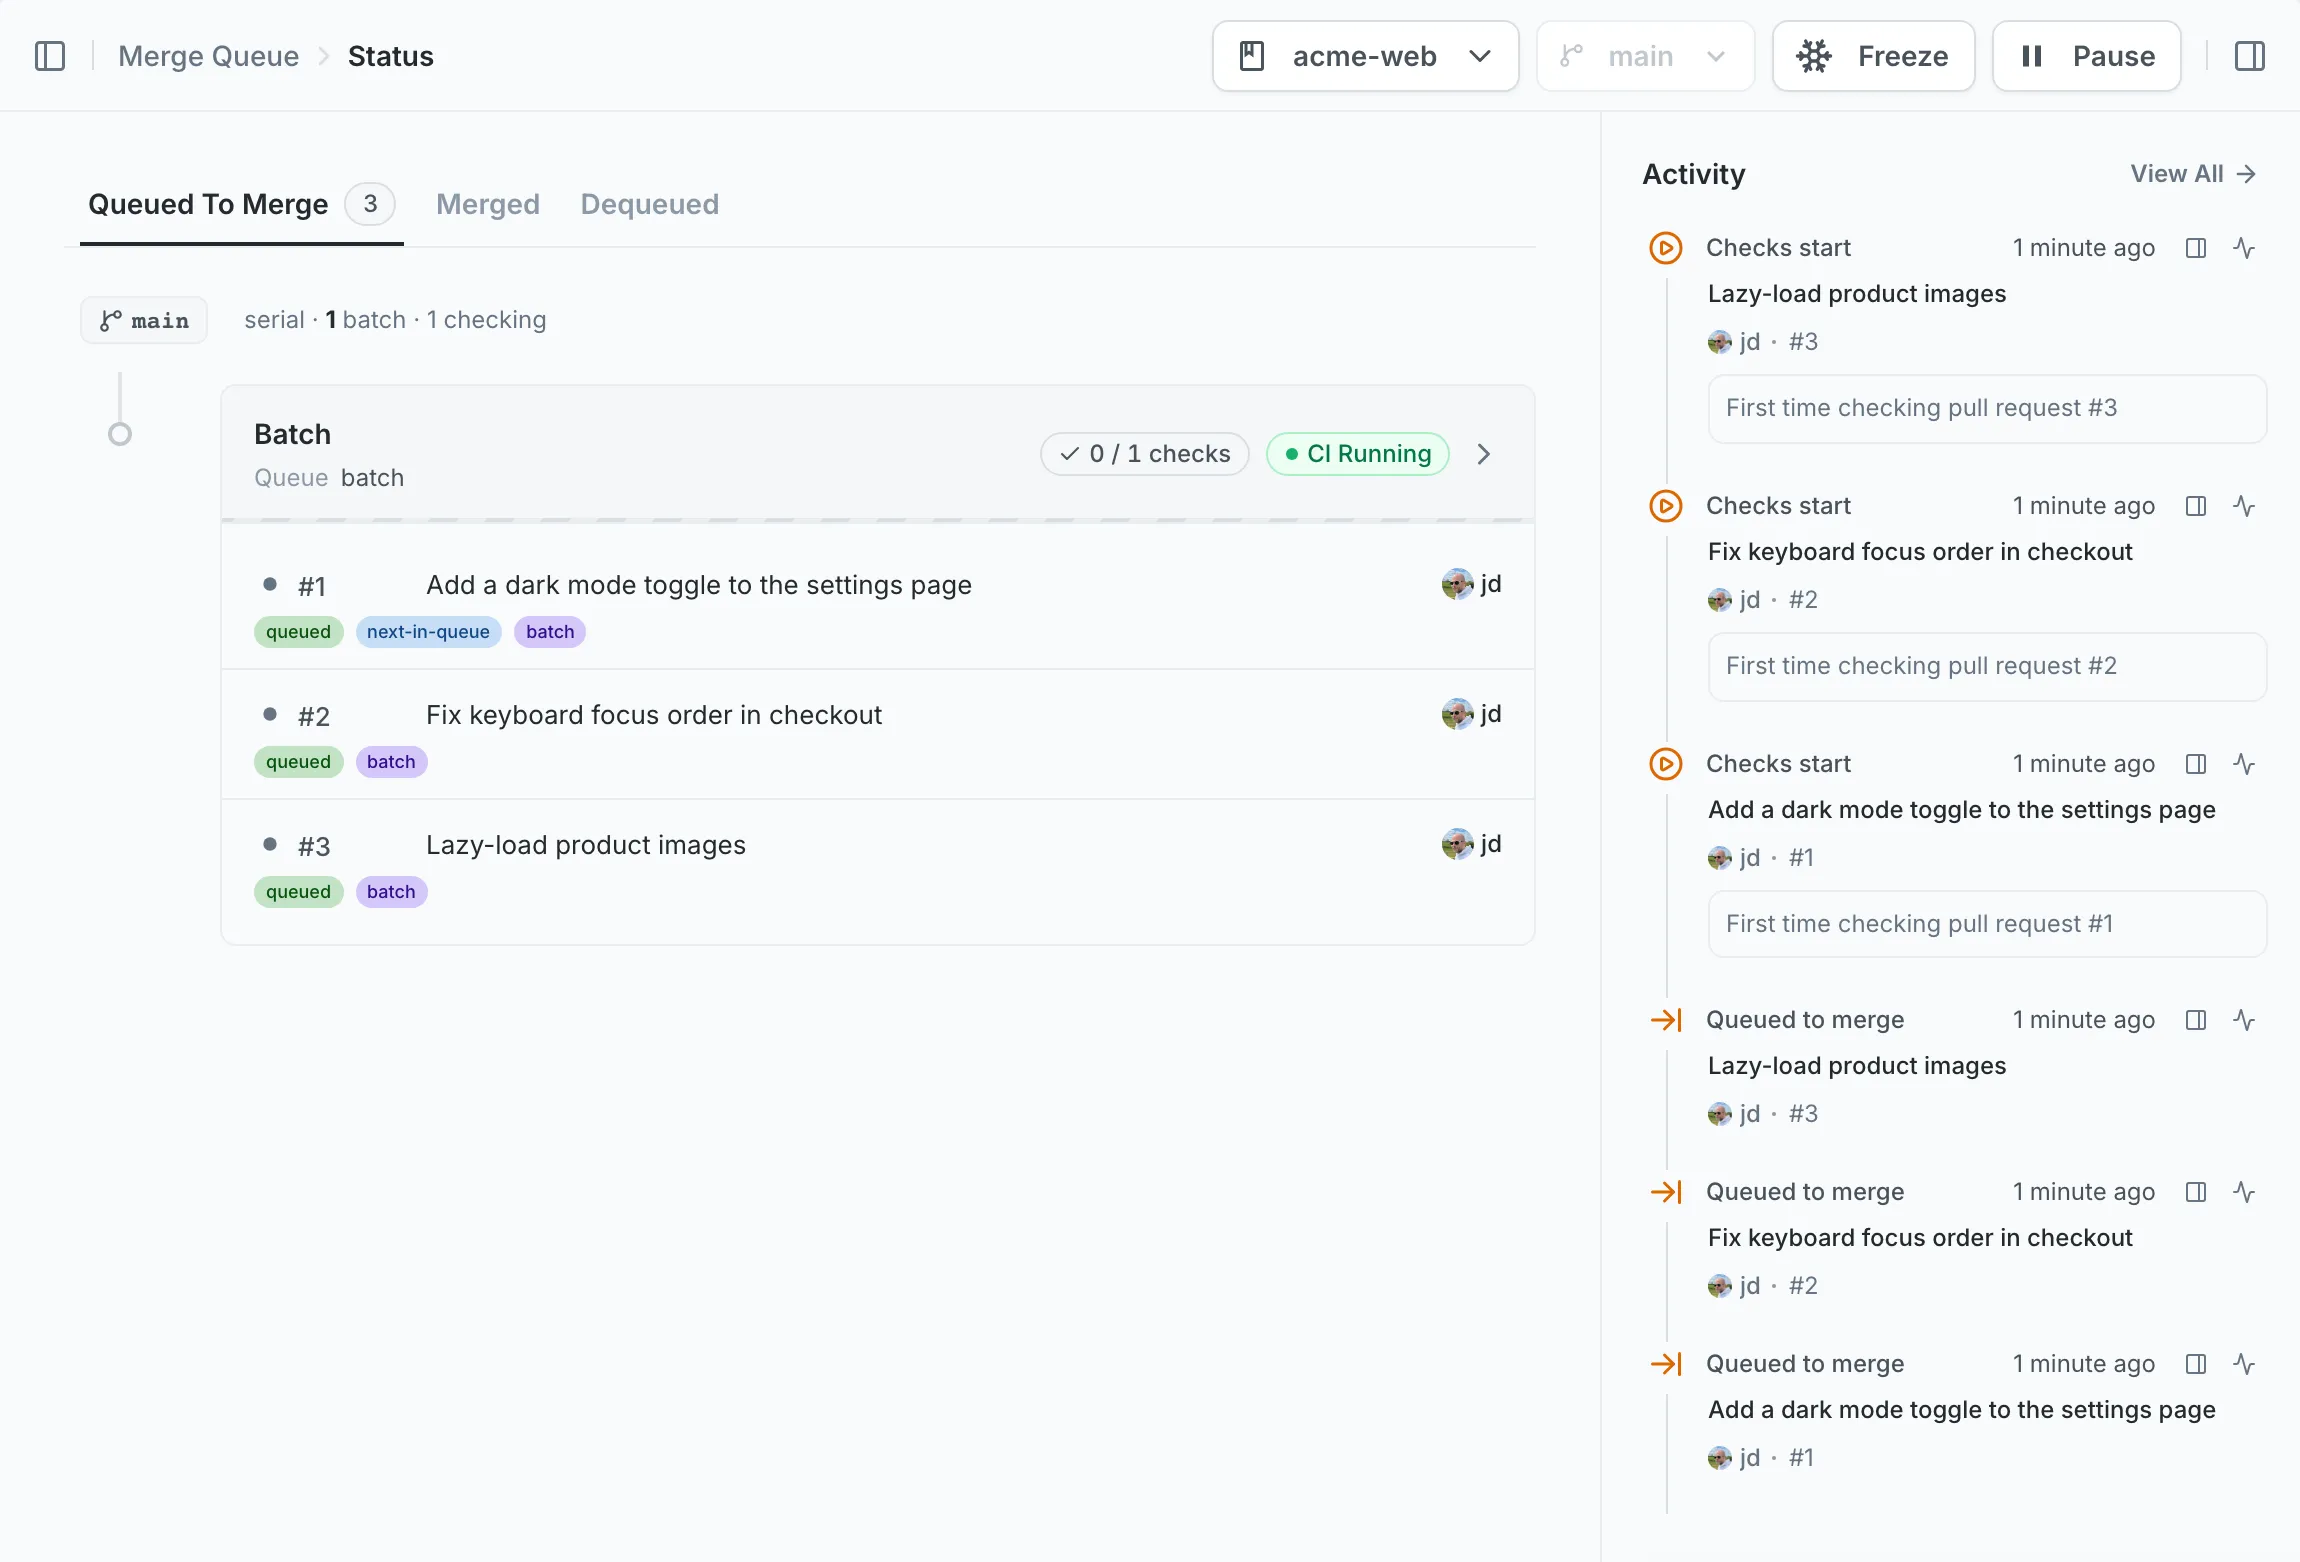Open activity pulse icon for Queued to merge #2
The image size is (2300, 1562).
(x=2244, y=1192)
